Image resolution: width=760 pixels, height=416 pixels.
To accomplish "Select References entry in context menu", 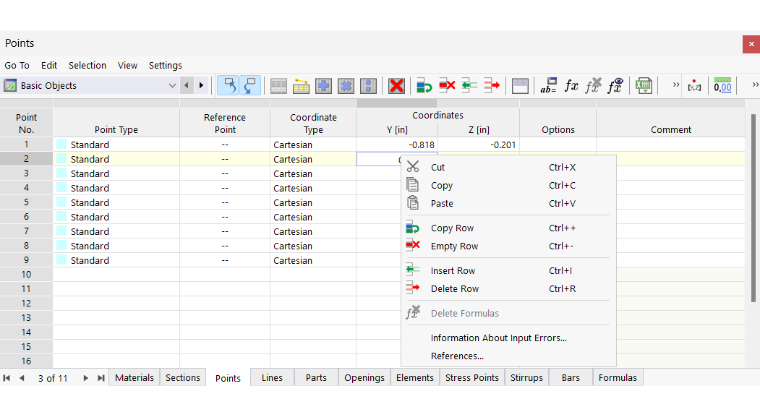I will [x=508, y=356].
